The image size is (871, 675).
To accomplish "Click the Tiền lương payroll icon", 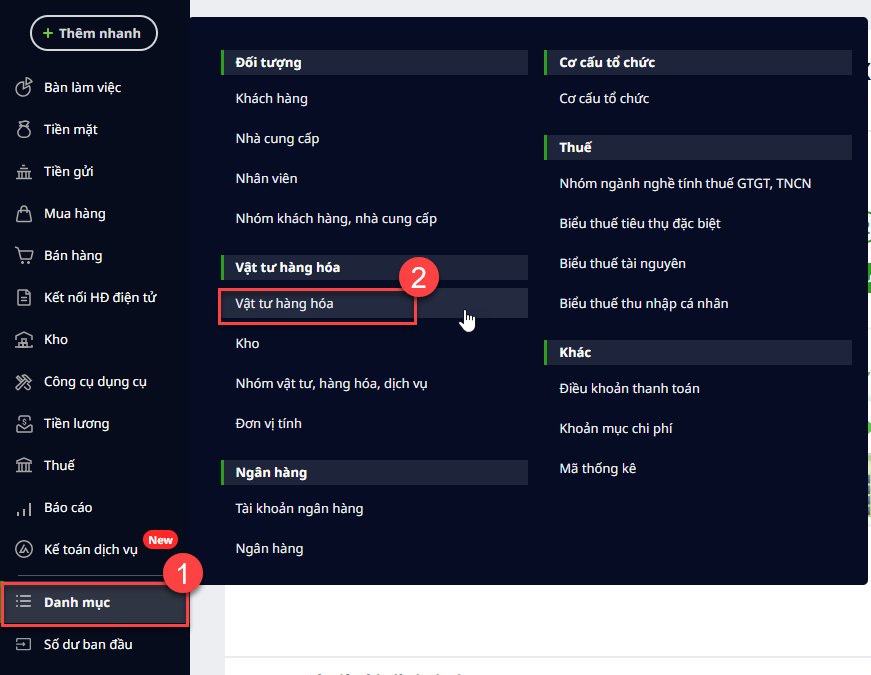I will point(24,424).
